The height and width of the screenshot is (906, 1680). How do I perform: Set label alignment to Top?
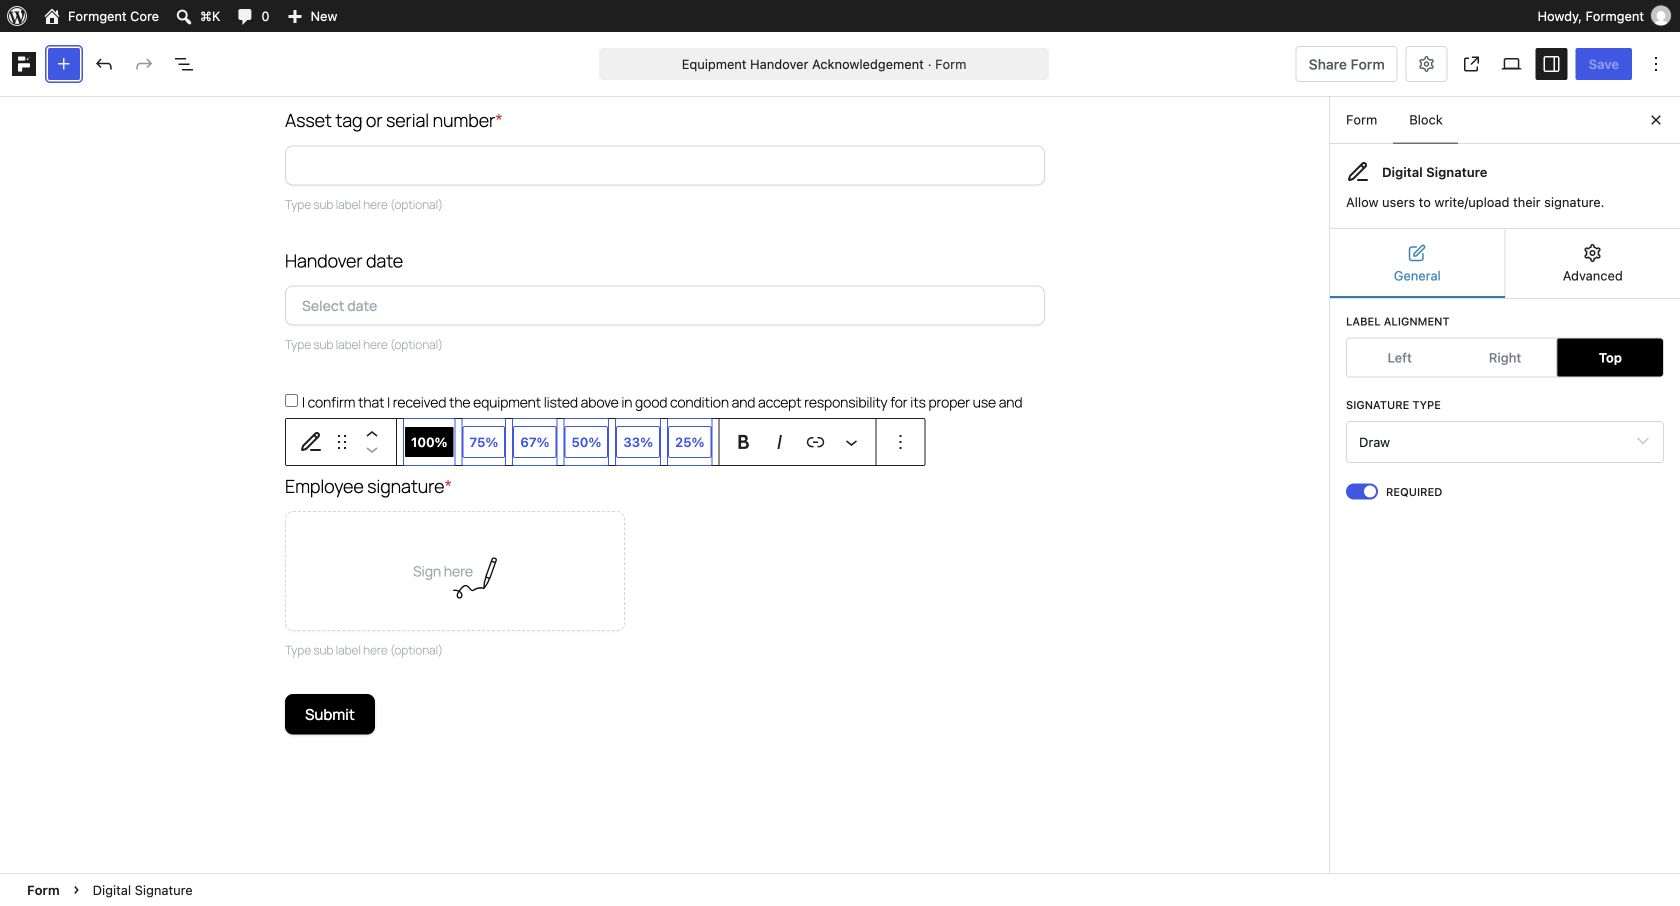click(x=1610, y=358)
